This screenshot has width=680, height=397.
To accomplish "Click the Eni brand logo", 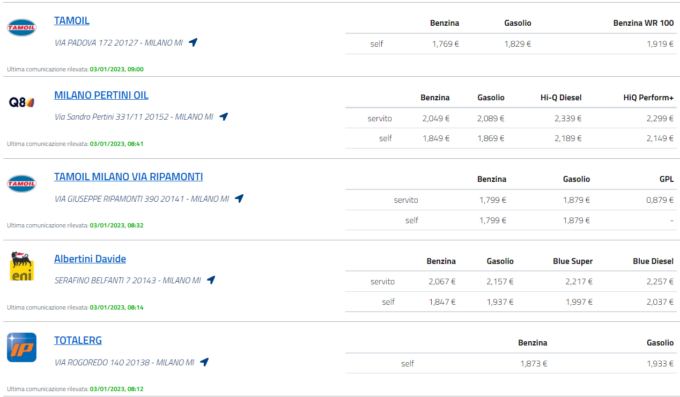I will click(22, 266).
